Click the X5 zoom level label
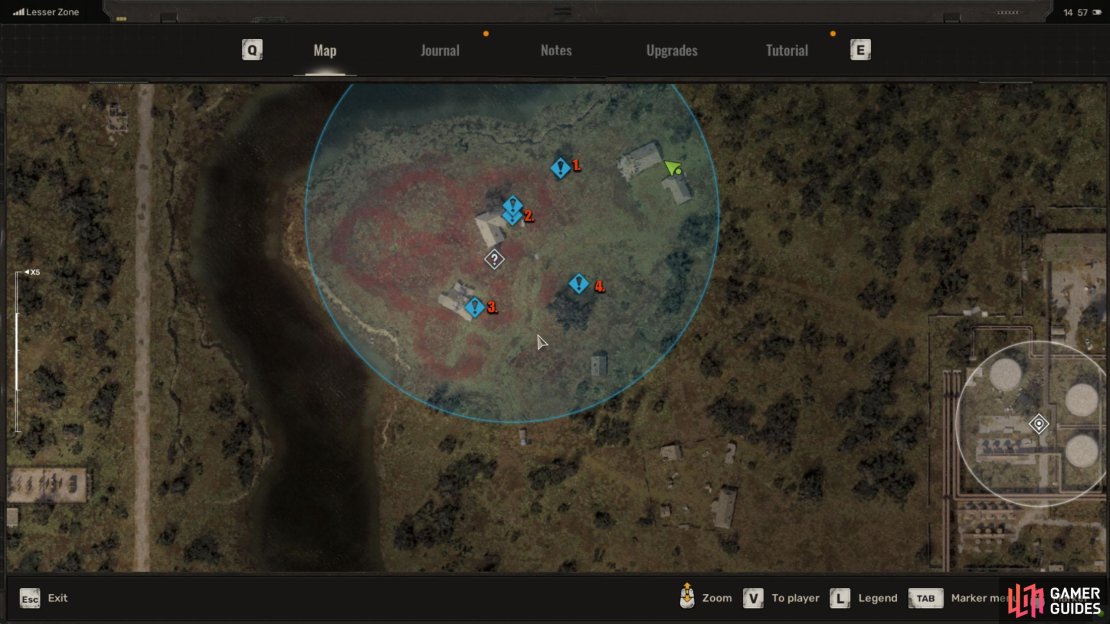The height and width of the screenshot is (624, 1110). [x=33, y=272]
